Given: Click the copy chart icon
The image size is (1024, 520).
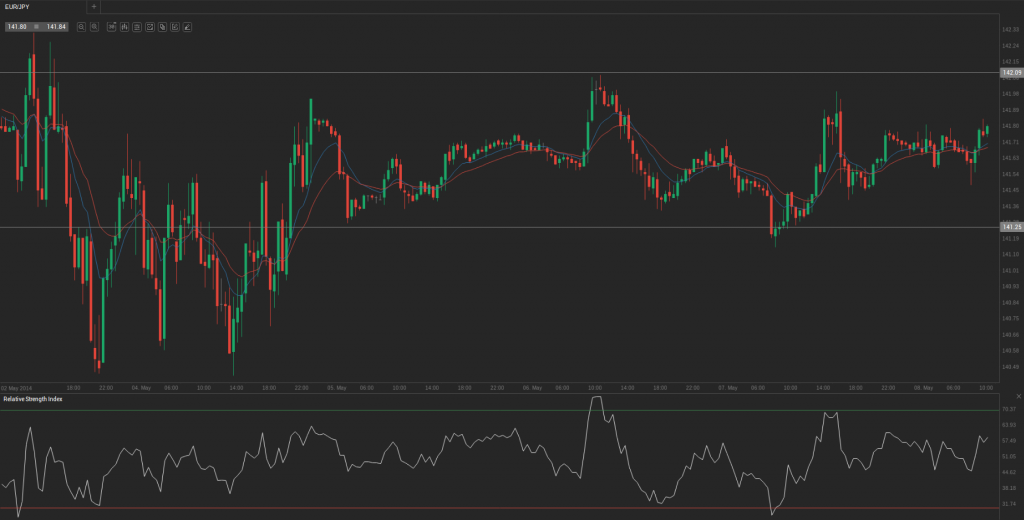Looking at the screenshot, I should [x=162, y=27].
